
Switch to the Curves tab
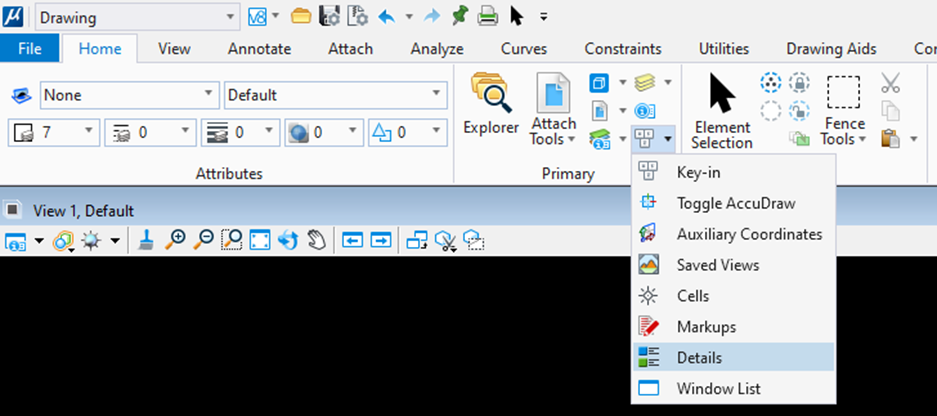pos(524,48)
